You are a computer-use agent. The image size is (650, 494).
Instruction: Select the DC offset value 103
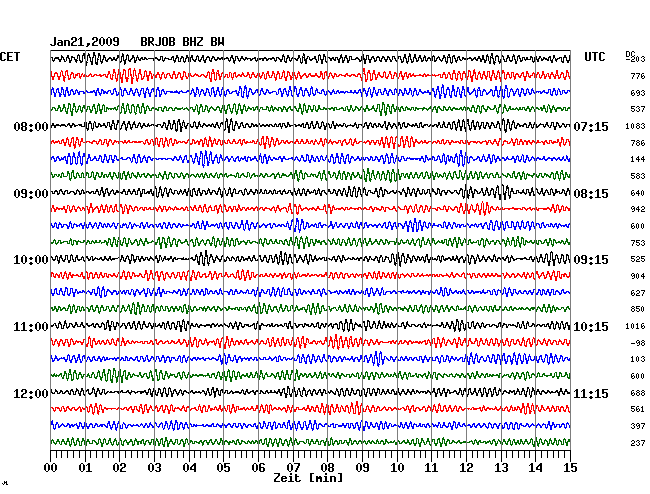638,359
